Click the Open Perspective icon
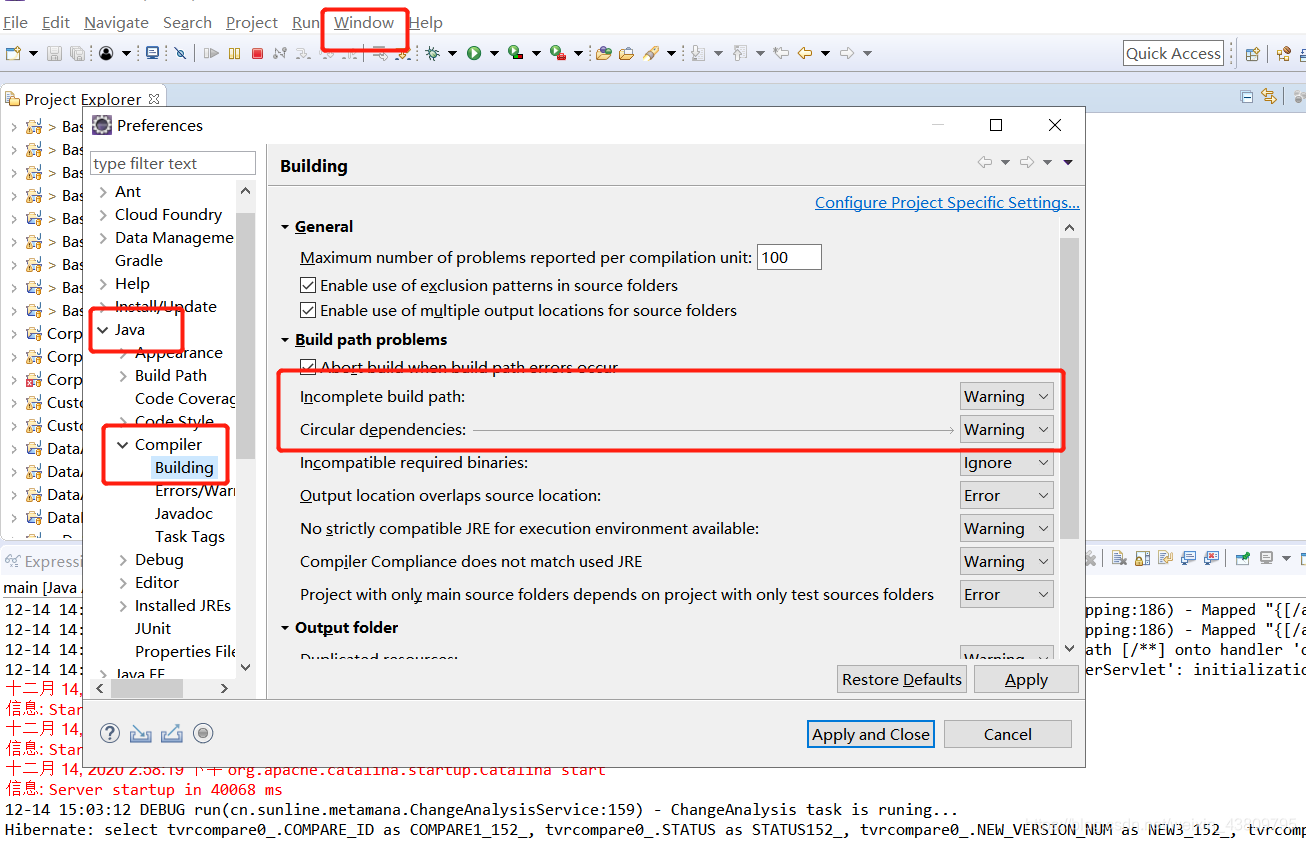The height and width of the screenshot is (843, 1306). tap(1253, 54)
